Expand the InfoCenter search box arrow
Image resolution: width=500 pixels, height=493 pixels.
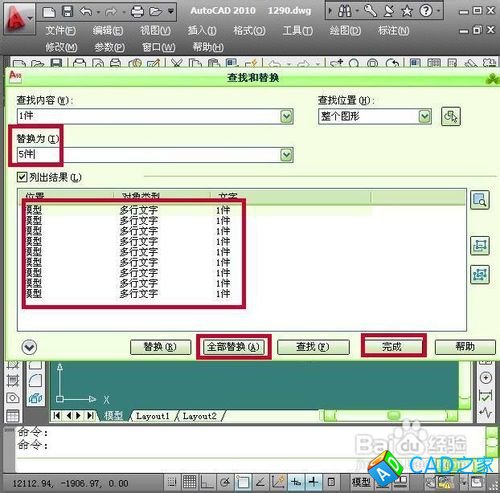[330, 12]
